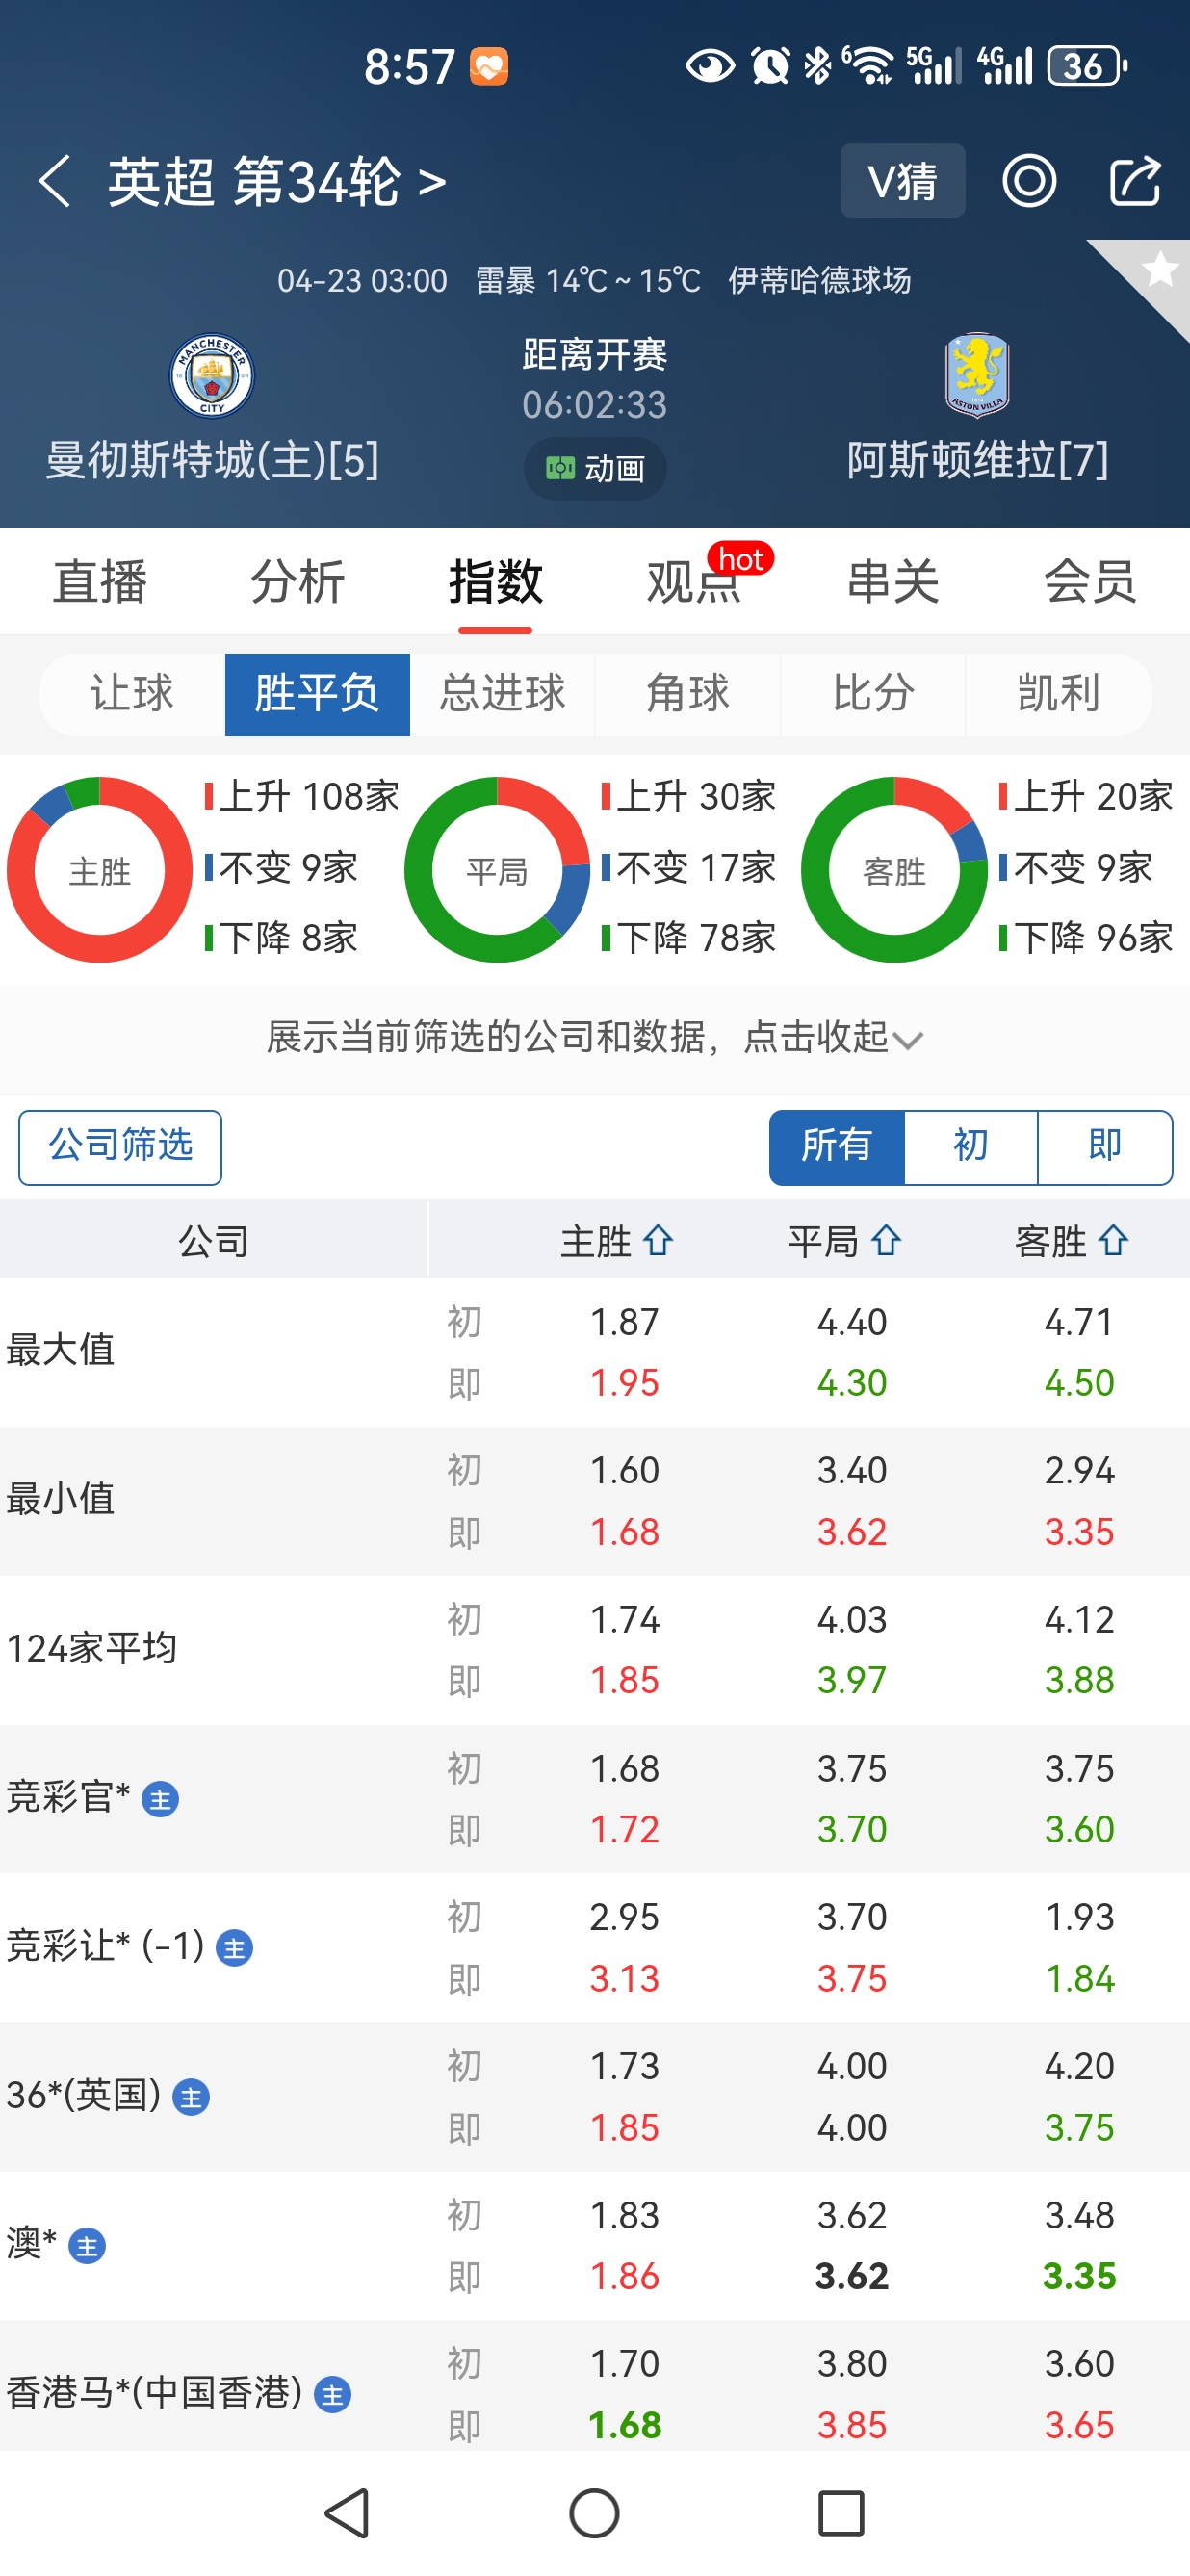This screenshot has height=2576, width=1190.
Task: Tap Android back navigation button
Action: (347, 2513)
